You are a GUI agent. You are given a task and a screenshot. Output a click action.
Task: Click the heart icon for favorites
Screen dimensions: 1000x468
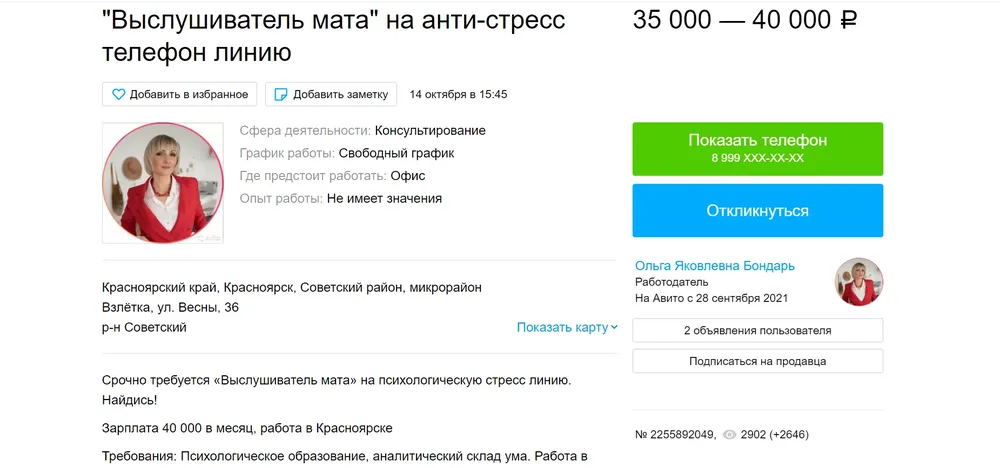tap(118, 94)
